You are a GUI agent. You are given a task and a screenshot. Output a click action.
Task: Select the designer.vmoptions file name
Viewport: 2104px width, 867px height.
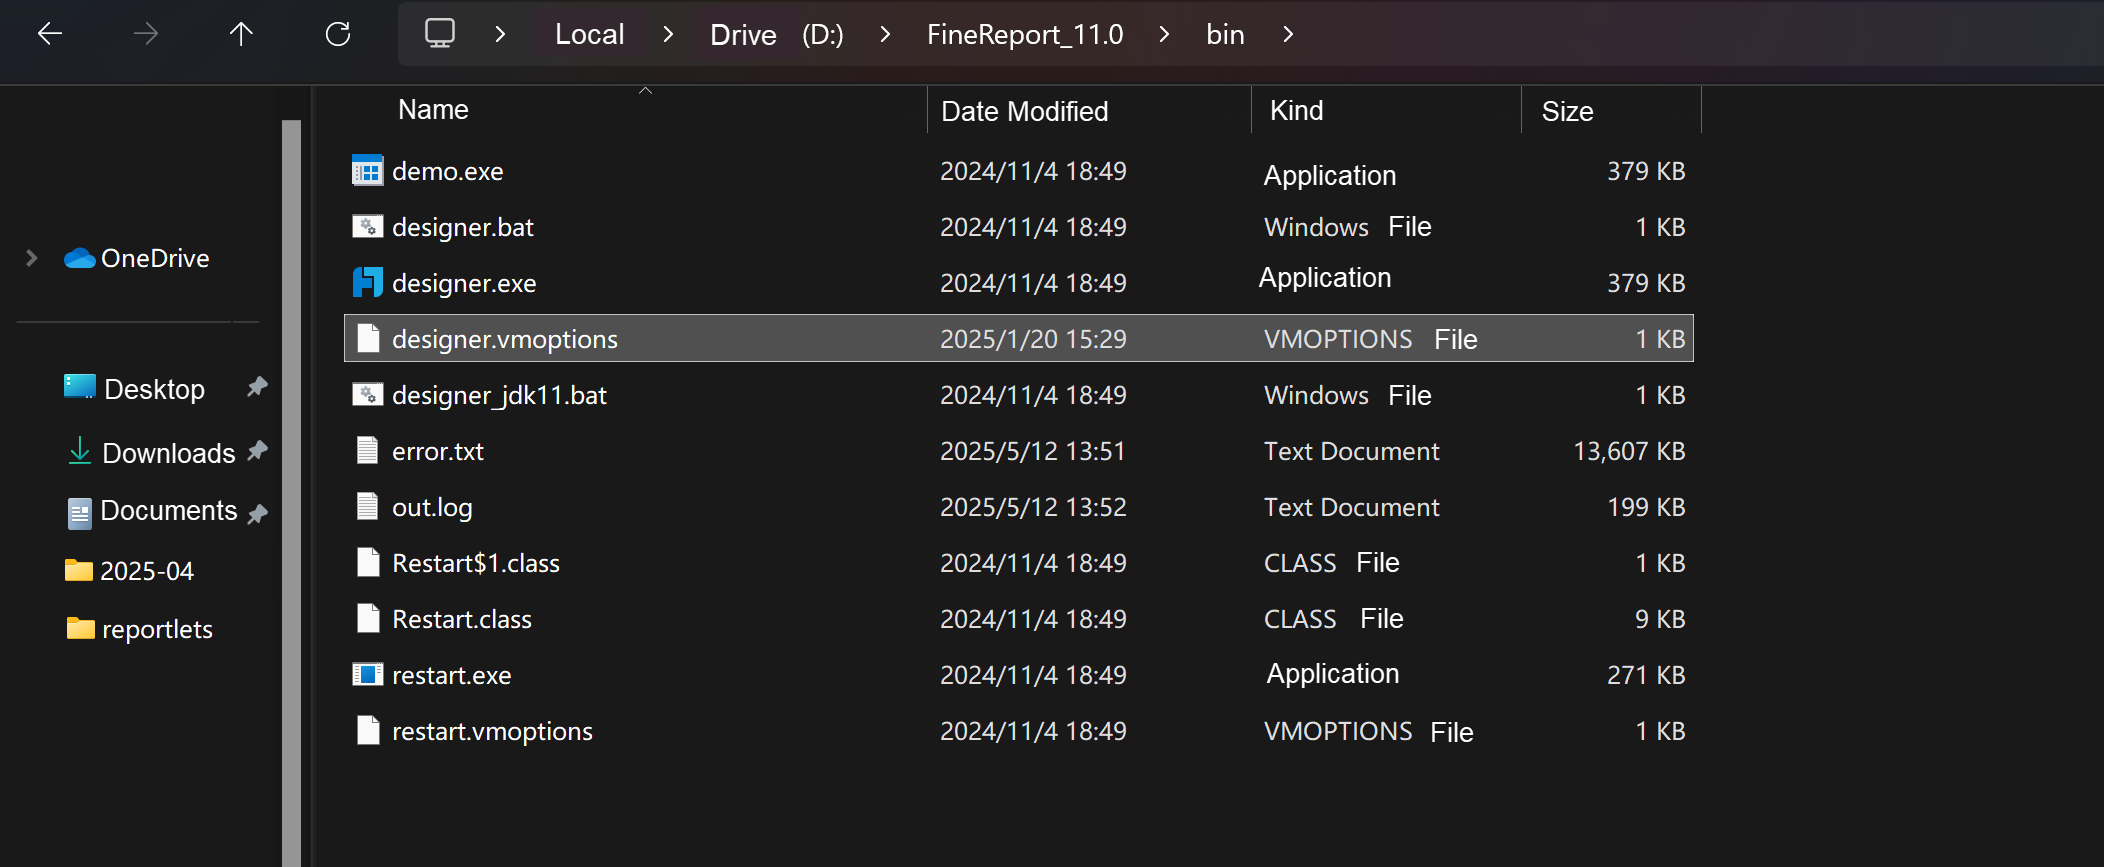point(505,339)
